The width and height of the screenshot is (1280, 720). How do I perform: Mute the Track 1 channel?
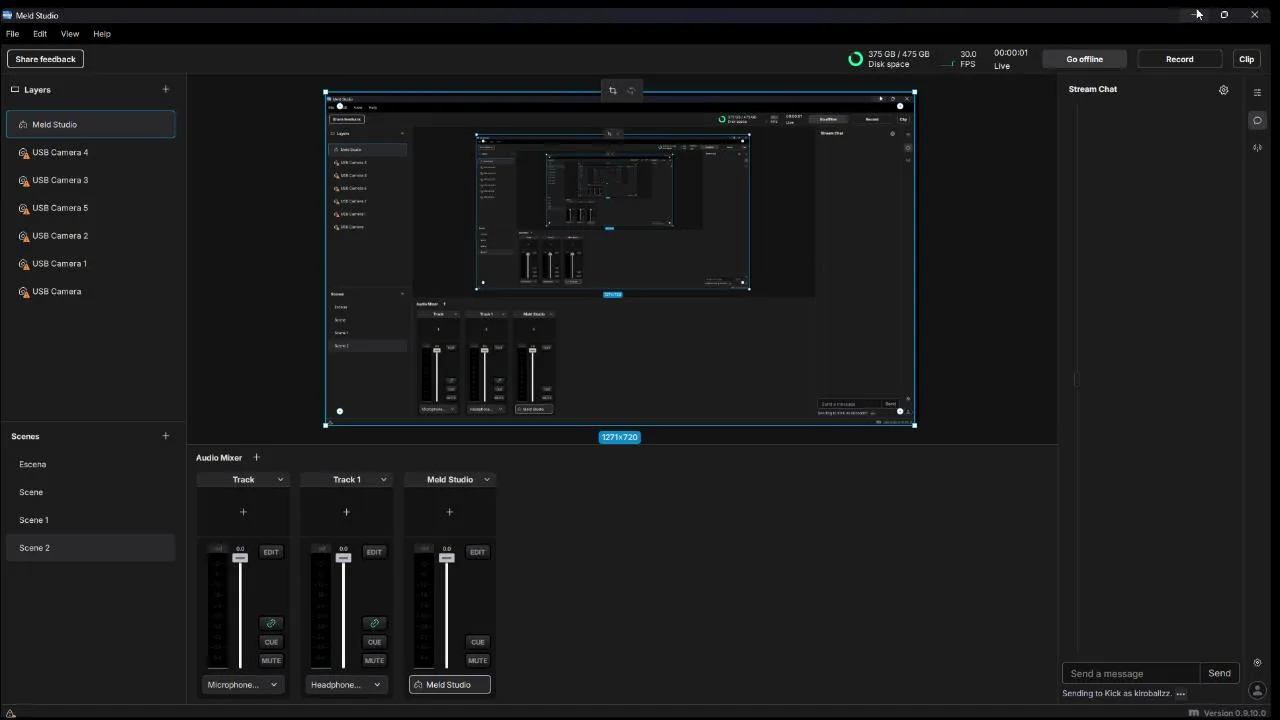click(x=374, y=660)
